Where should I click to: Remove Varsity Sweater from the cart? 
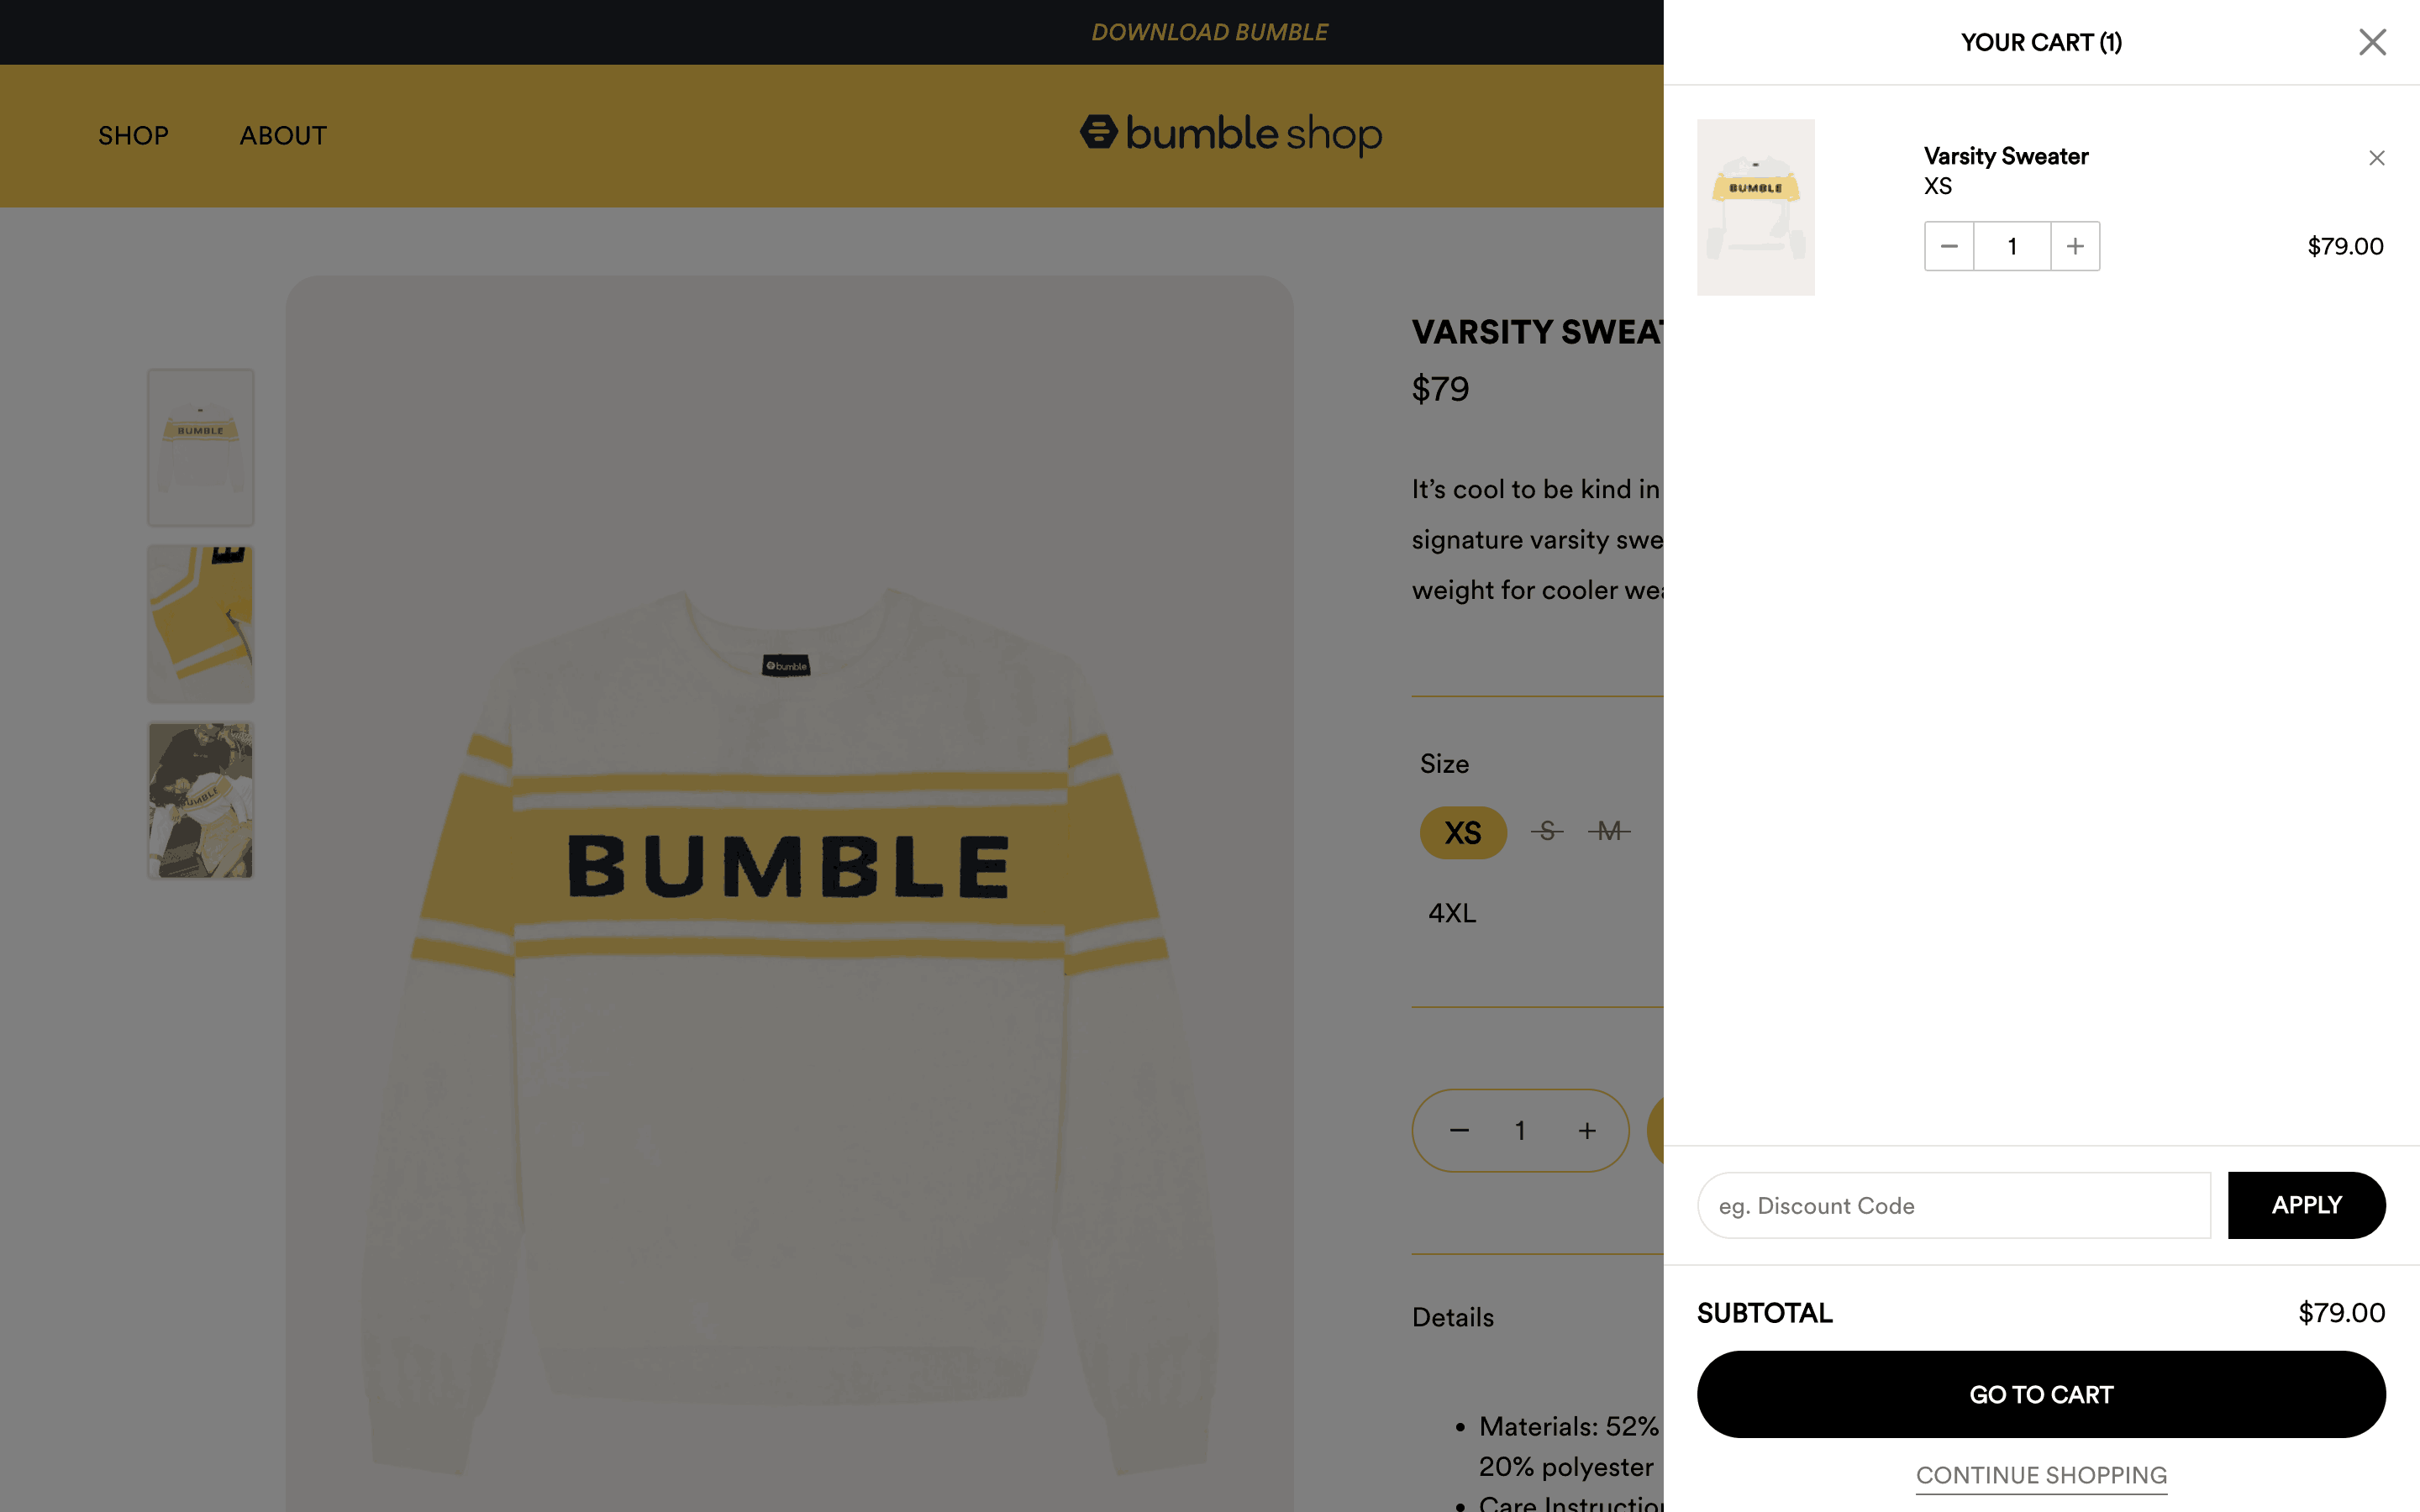pos(2377,158)
